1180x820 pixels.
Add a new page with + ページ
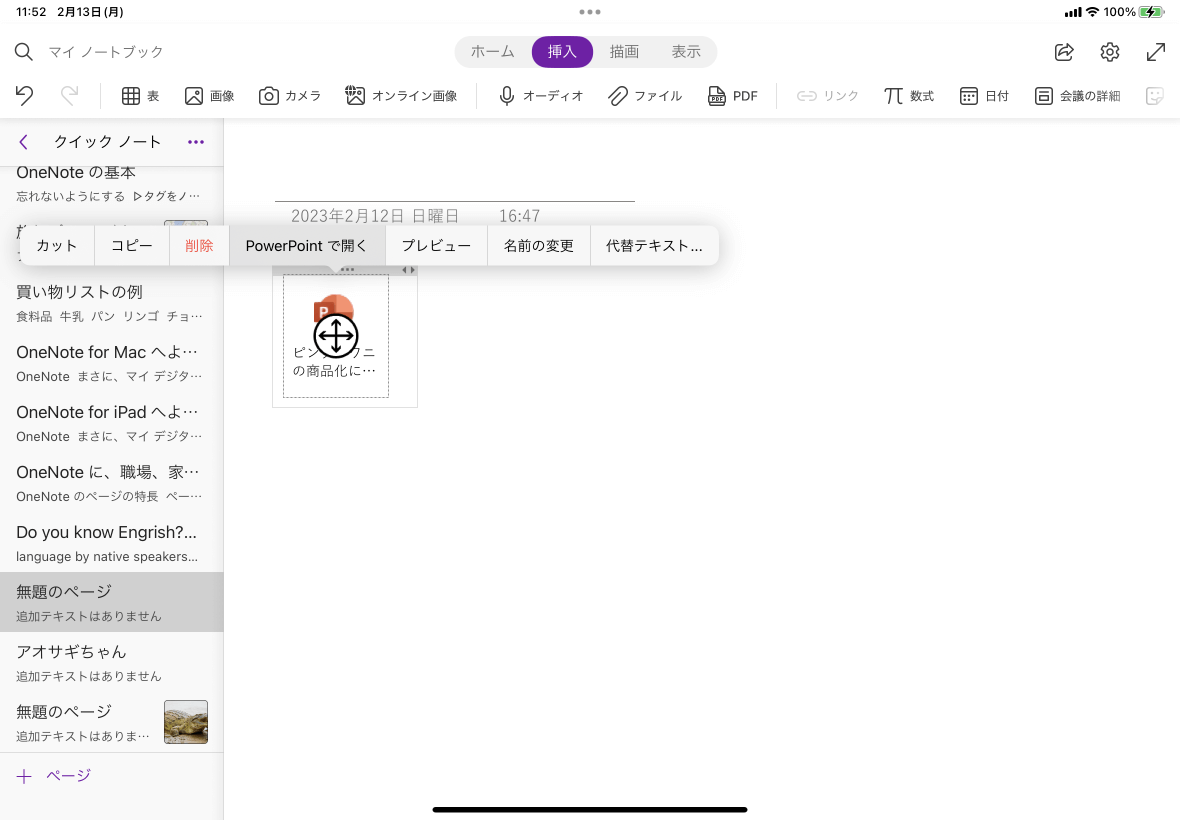[x=53, y=776]
